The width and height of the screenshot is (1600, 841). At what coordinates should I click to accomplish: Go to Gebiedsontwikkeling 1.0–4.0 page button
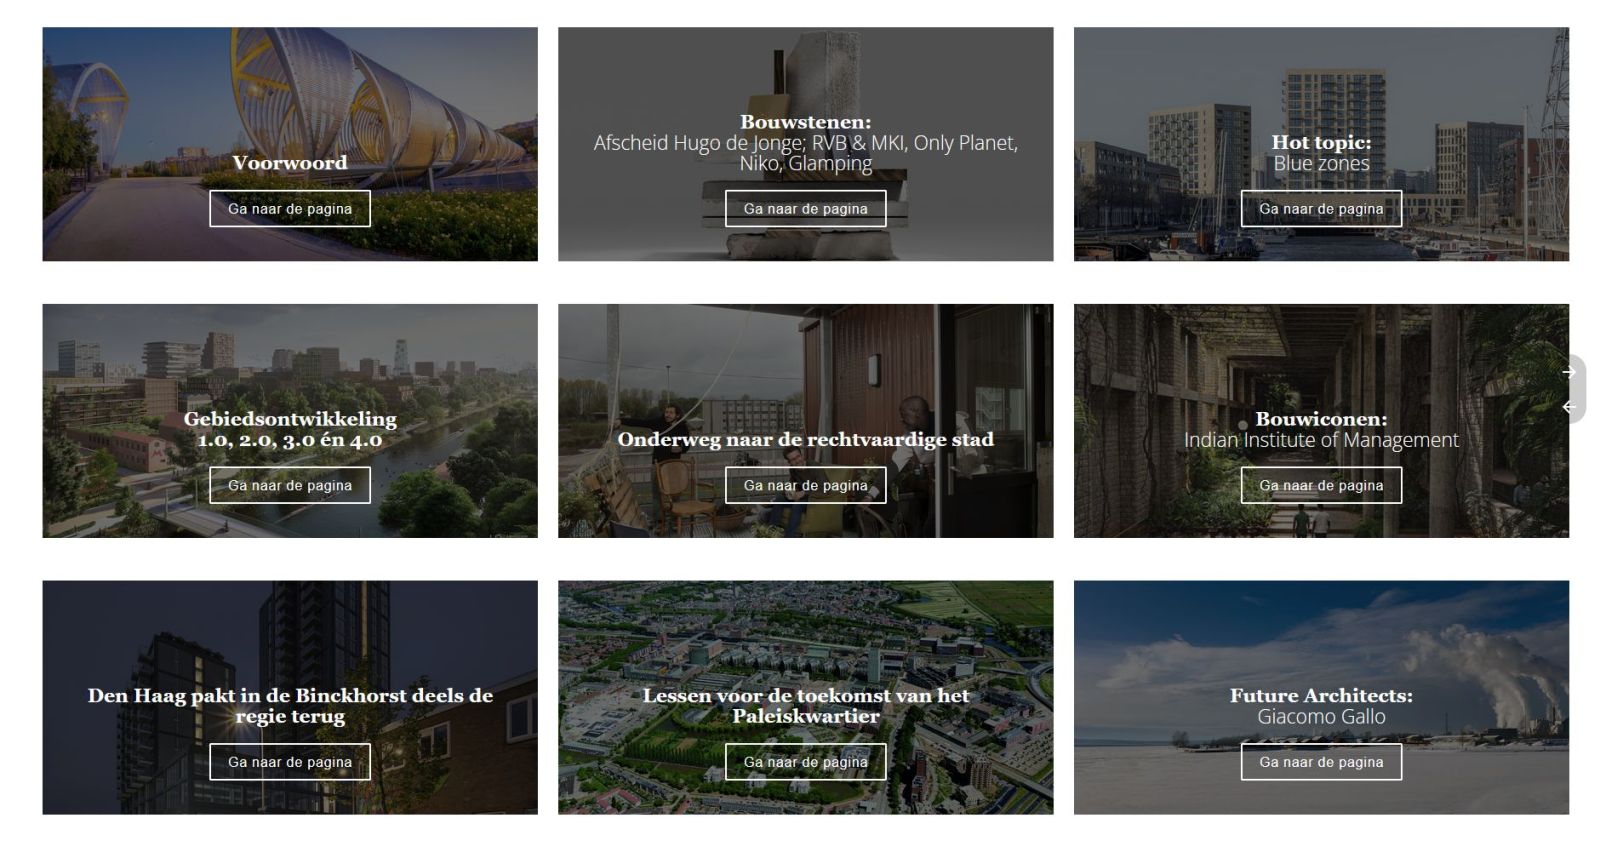[290, 485]
